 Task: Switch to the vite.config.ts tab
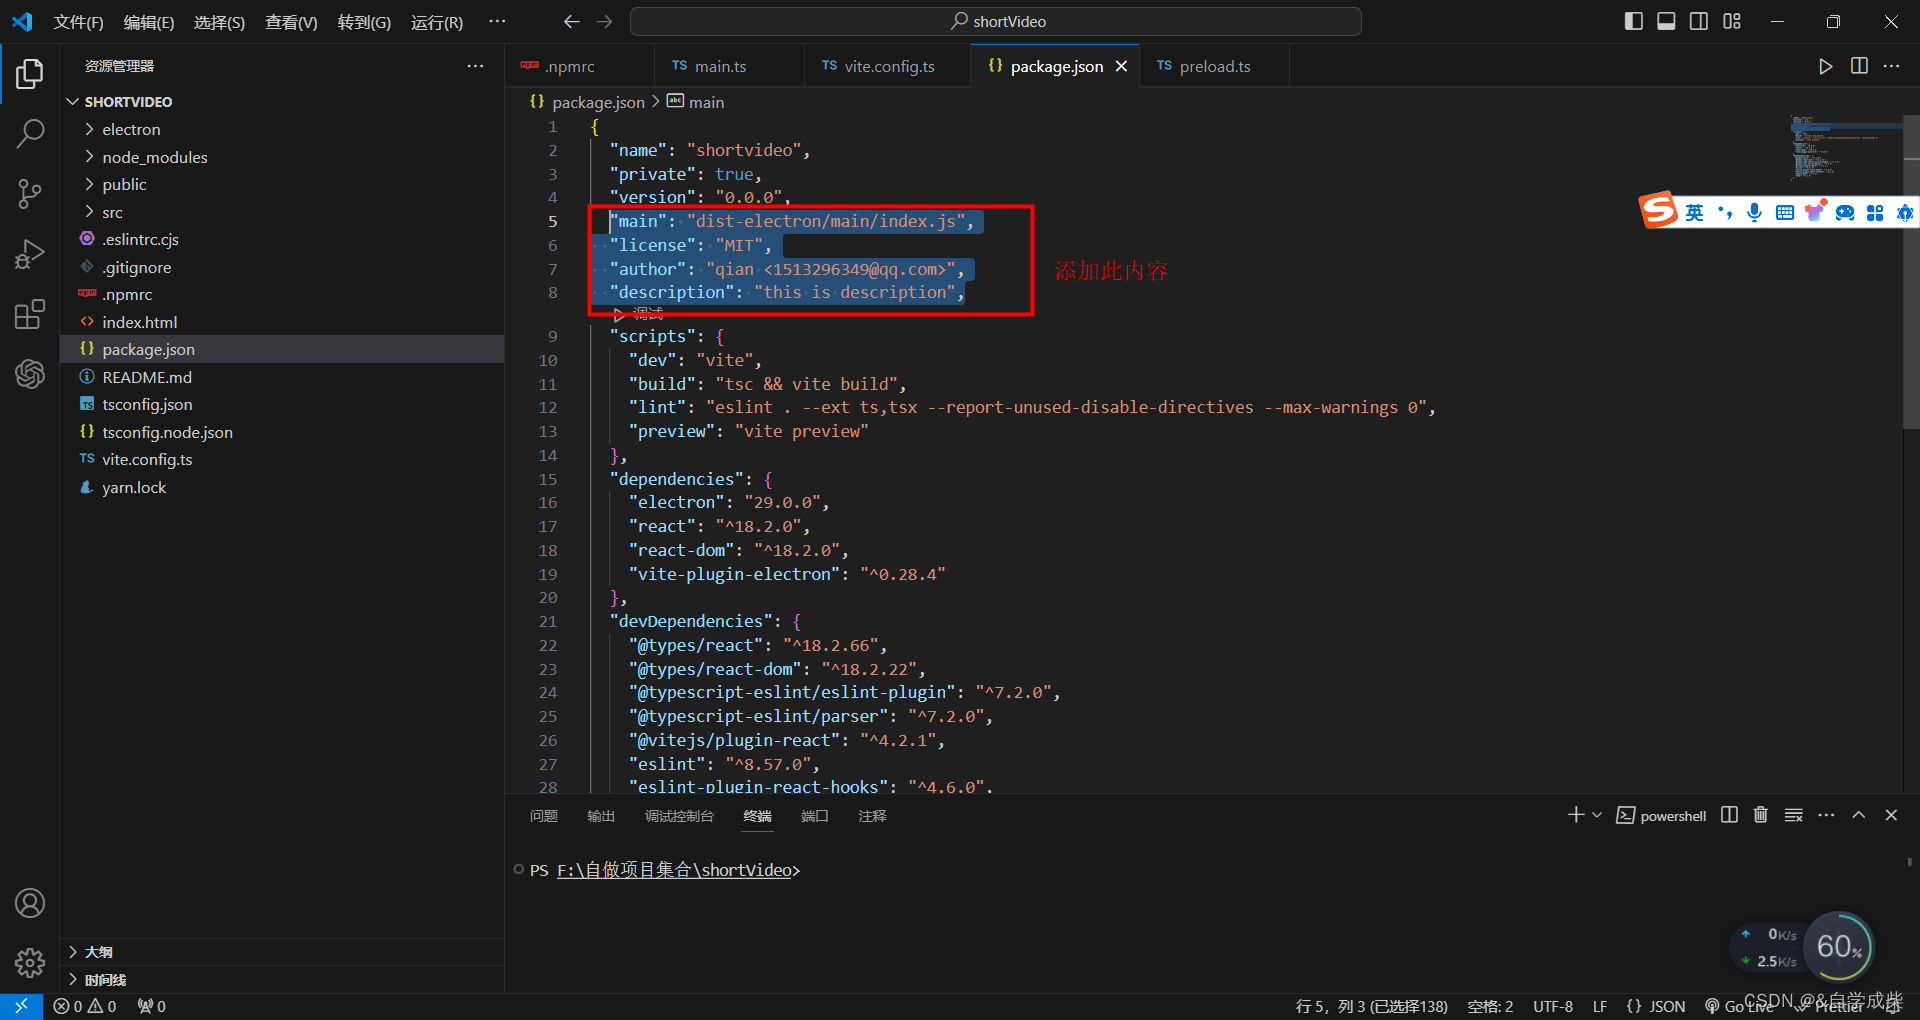point(886,66)
